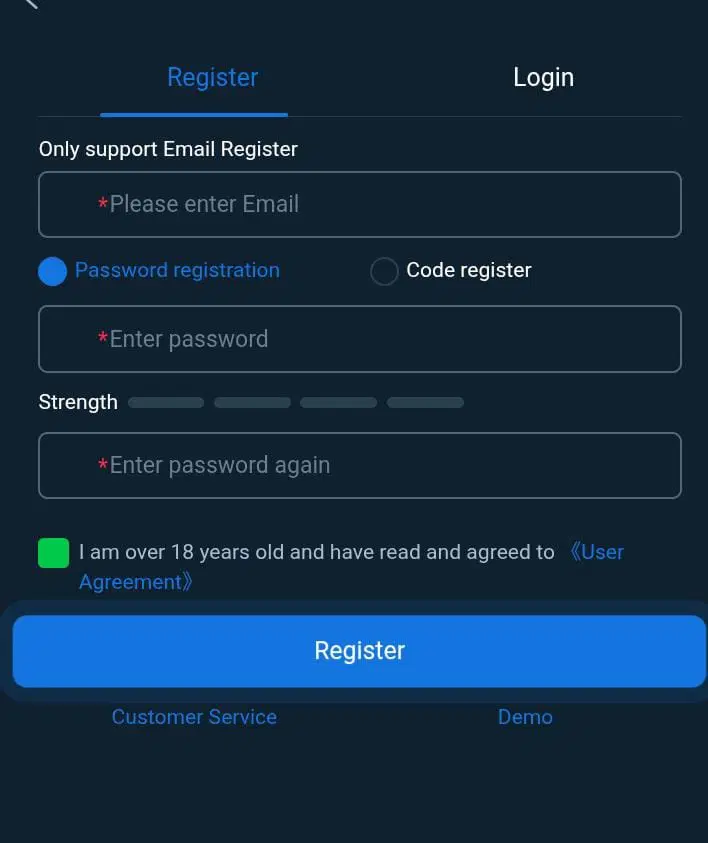708x843 pixels.
Task: Click the Enter password again field
Action: pyautogui.click(x=360, y=466)
